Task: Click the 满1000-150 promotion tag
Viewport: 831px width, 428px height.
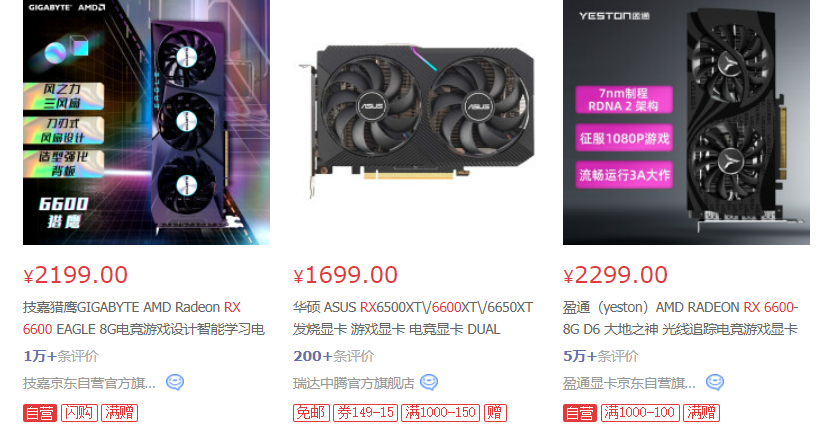Action: pyautogui.click(x=440, y=413)
